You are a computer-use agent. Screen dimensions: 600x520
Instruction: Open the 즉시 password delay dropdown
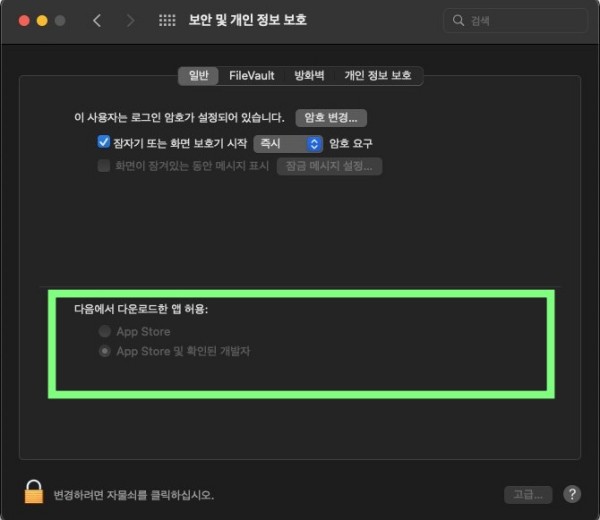coord(288,144)
